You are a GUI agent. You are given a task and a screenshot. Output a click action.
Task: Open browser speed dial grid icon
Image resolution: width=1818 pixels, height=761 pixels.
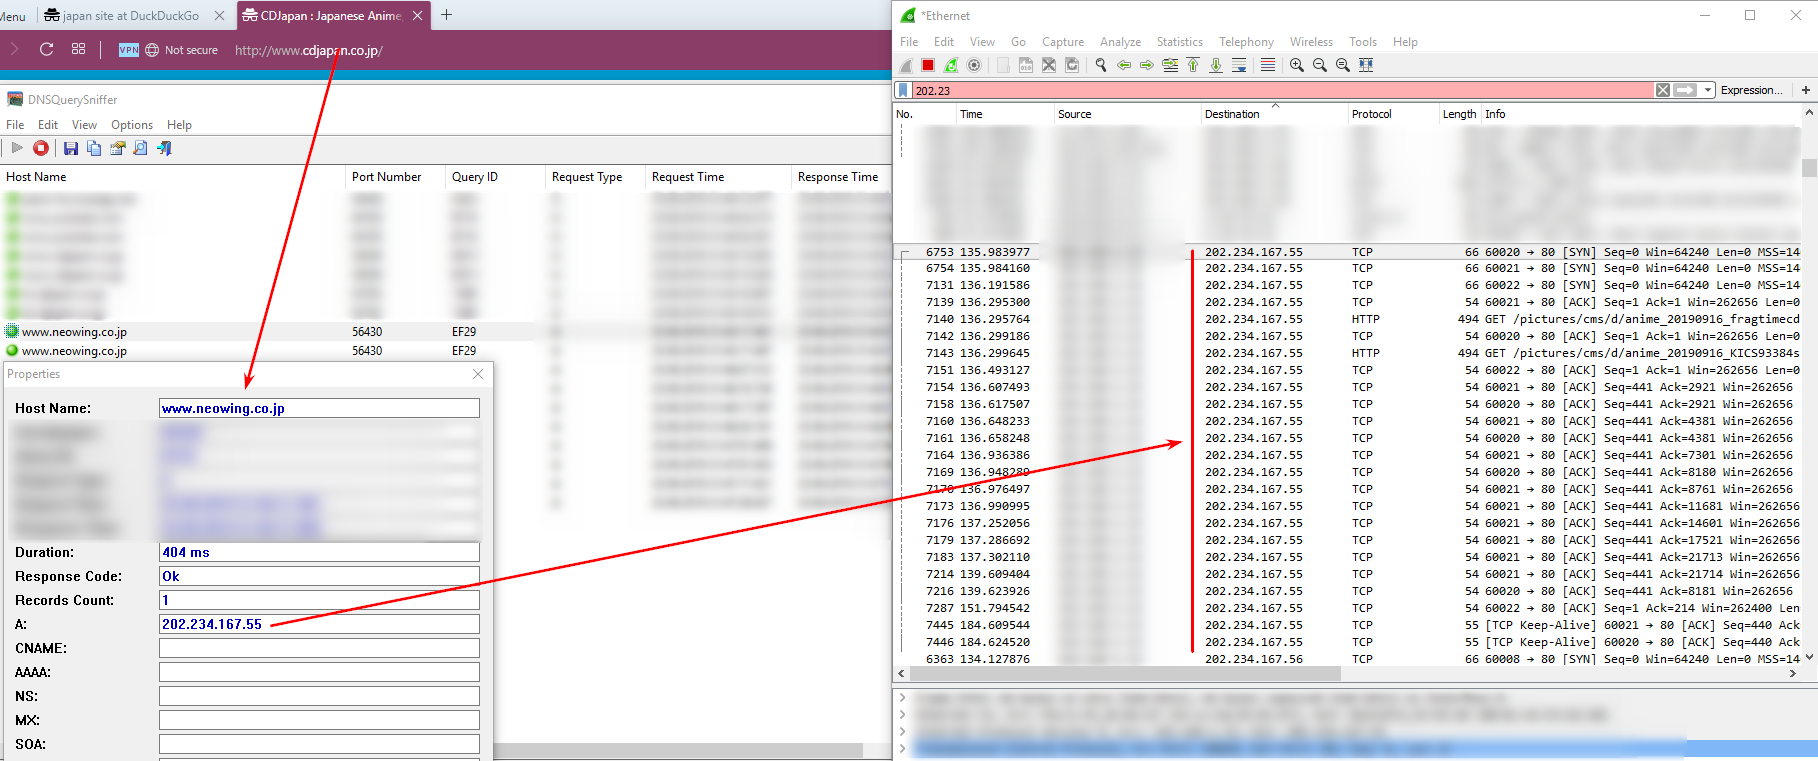pos(78,49)
